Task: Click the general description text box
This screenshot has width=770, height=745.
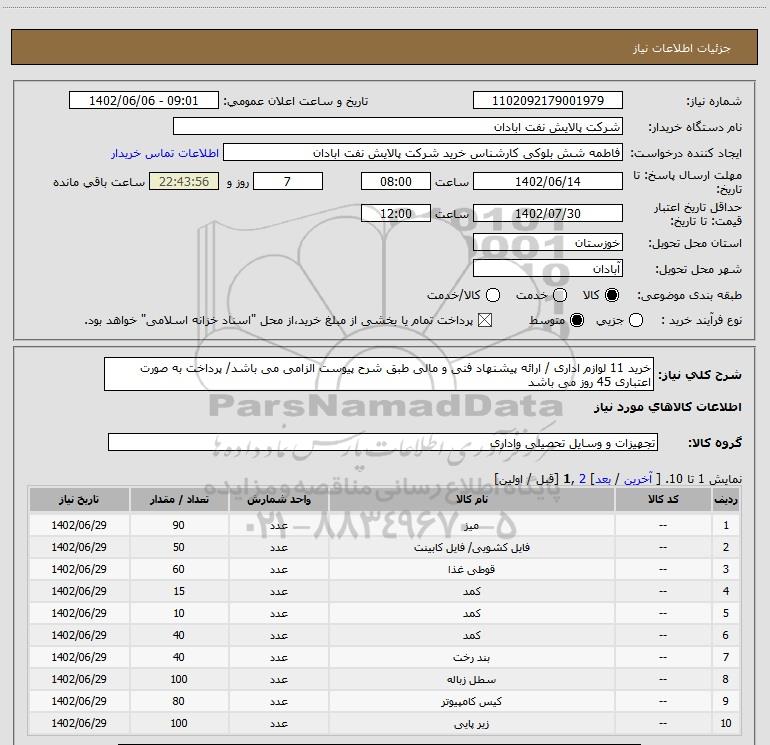Action: point(379,374)
